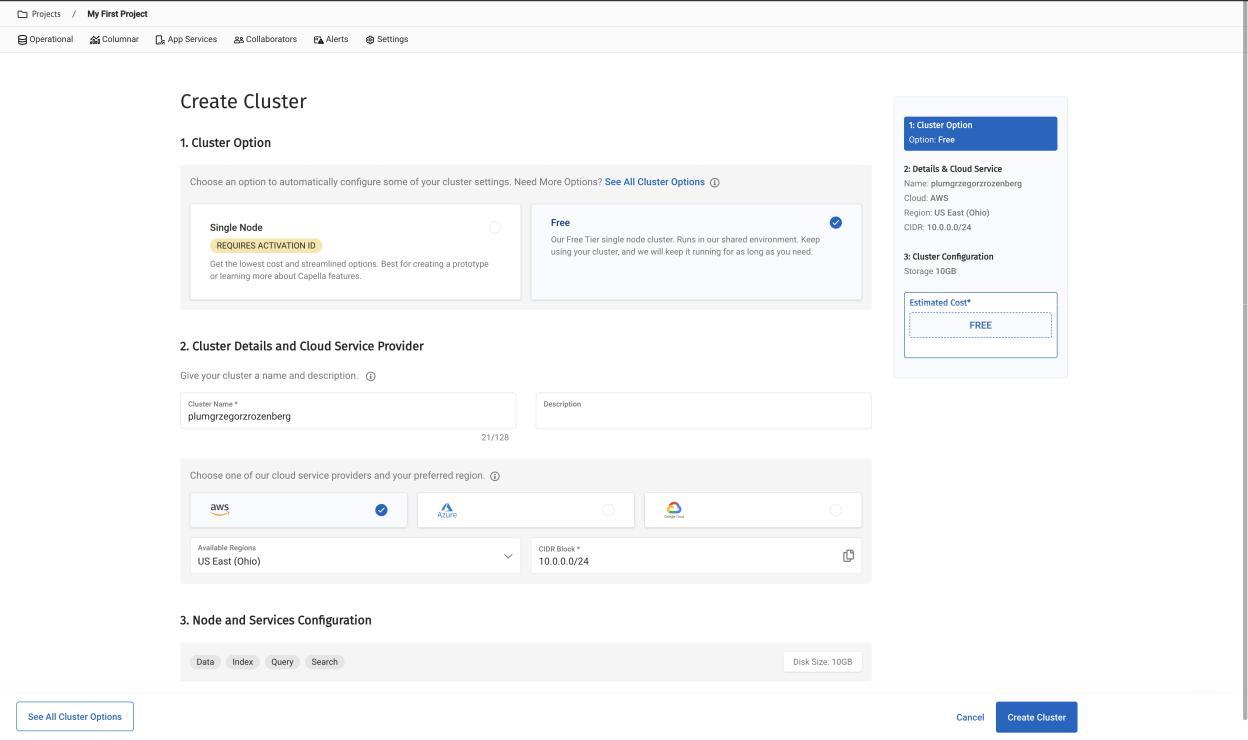Click the Disk Size: 10GB label

(822, 662)
